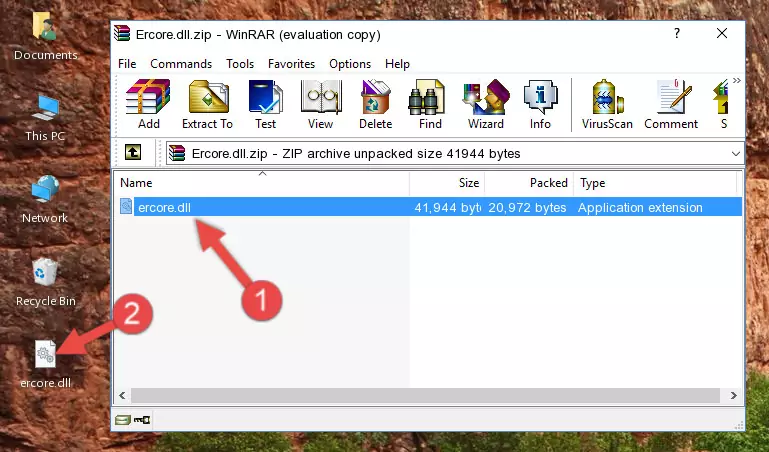Open the Tools menu
The image size is (769, 452).
240,64
